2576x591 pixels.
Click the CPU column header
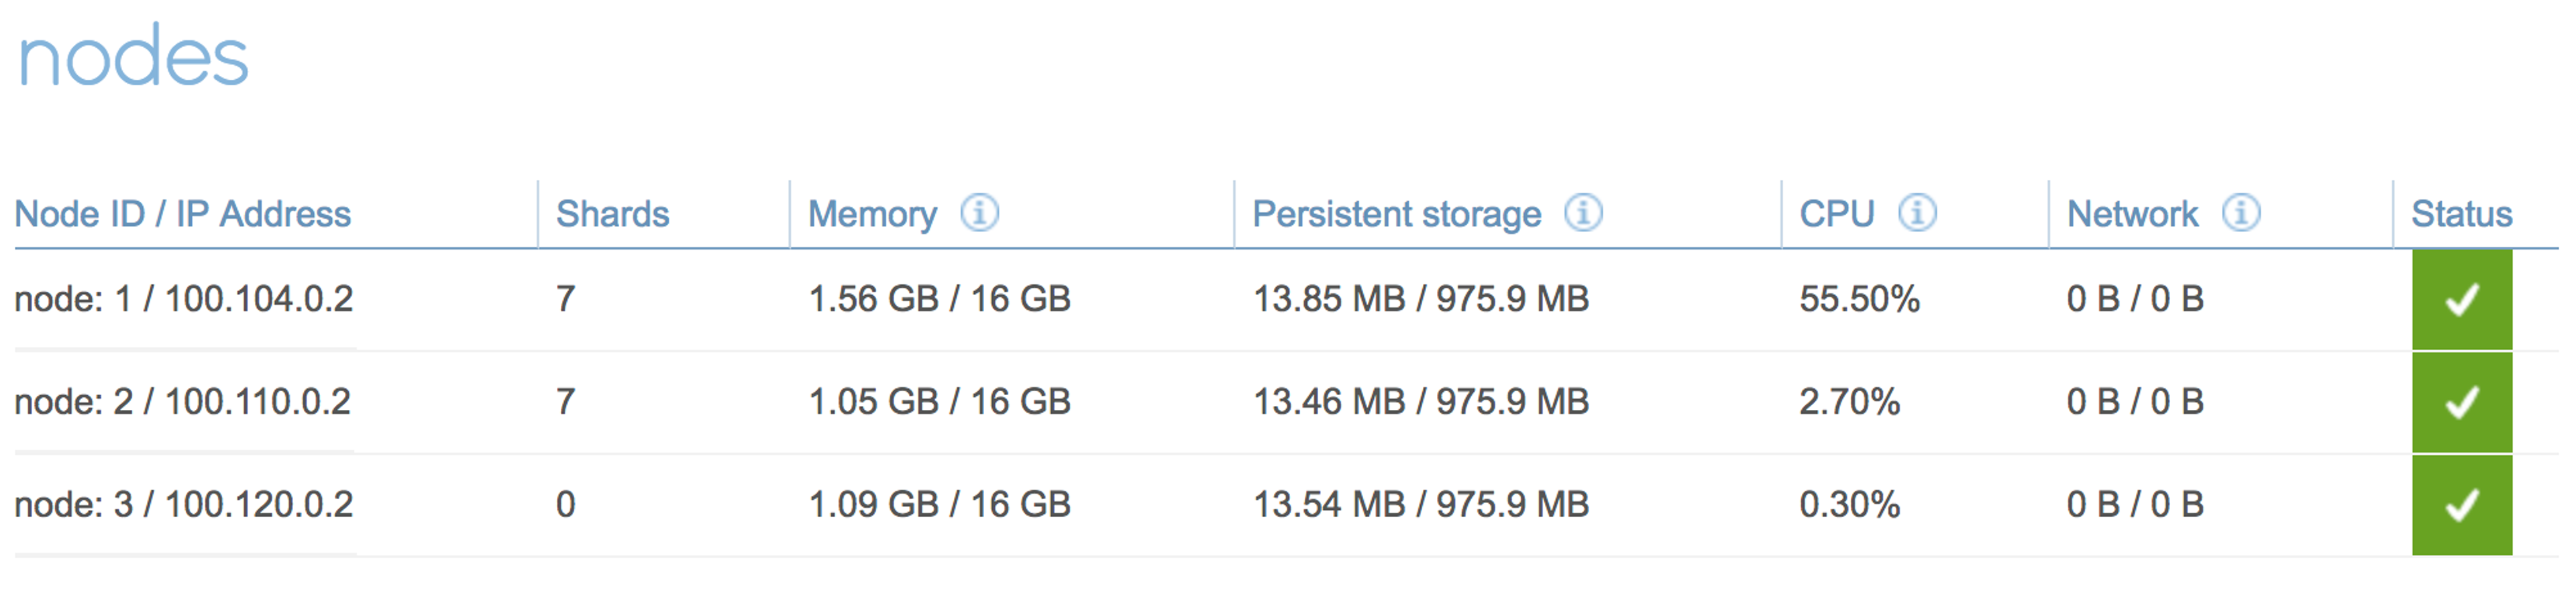[x=1836, y=214]
